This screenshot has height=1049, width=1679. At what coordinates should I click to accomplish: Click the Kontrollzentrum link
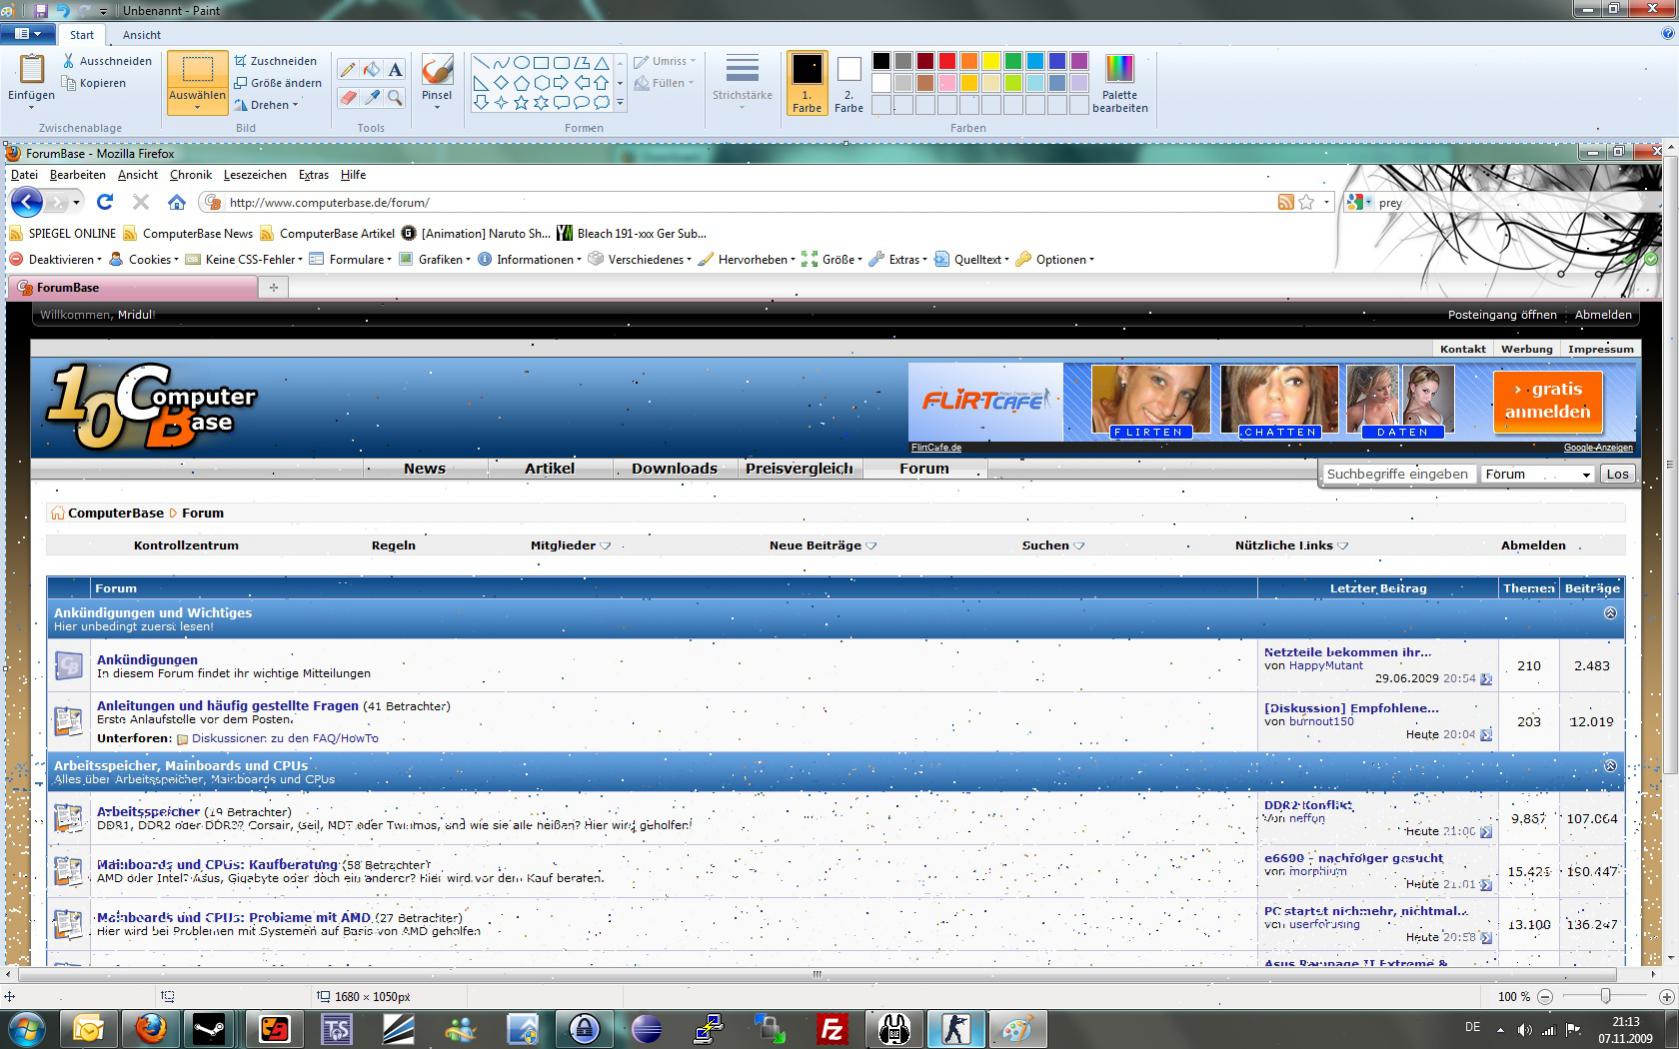coord(186,545)
